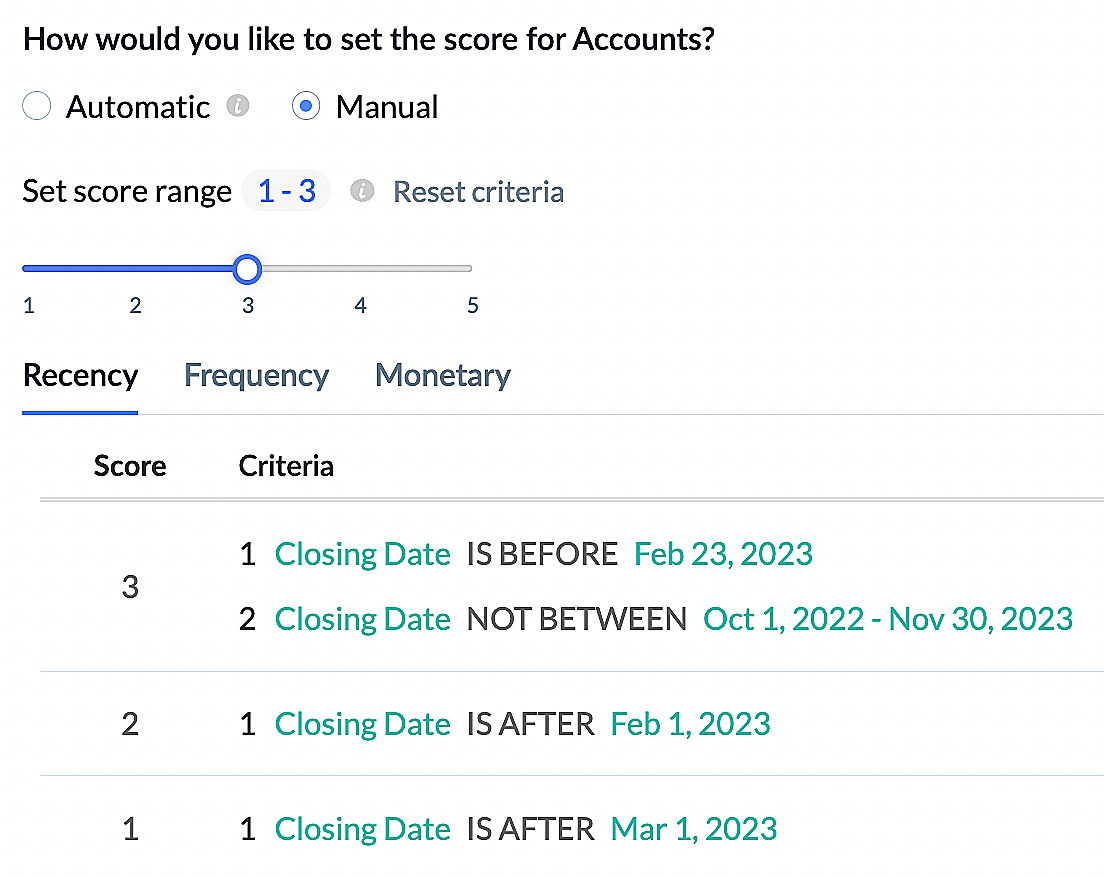Click the 1 - 3 score range value
Screen dimensions: 1104x878
coord(287,191)
